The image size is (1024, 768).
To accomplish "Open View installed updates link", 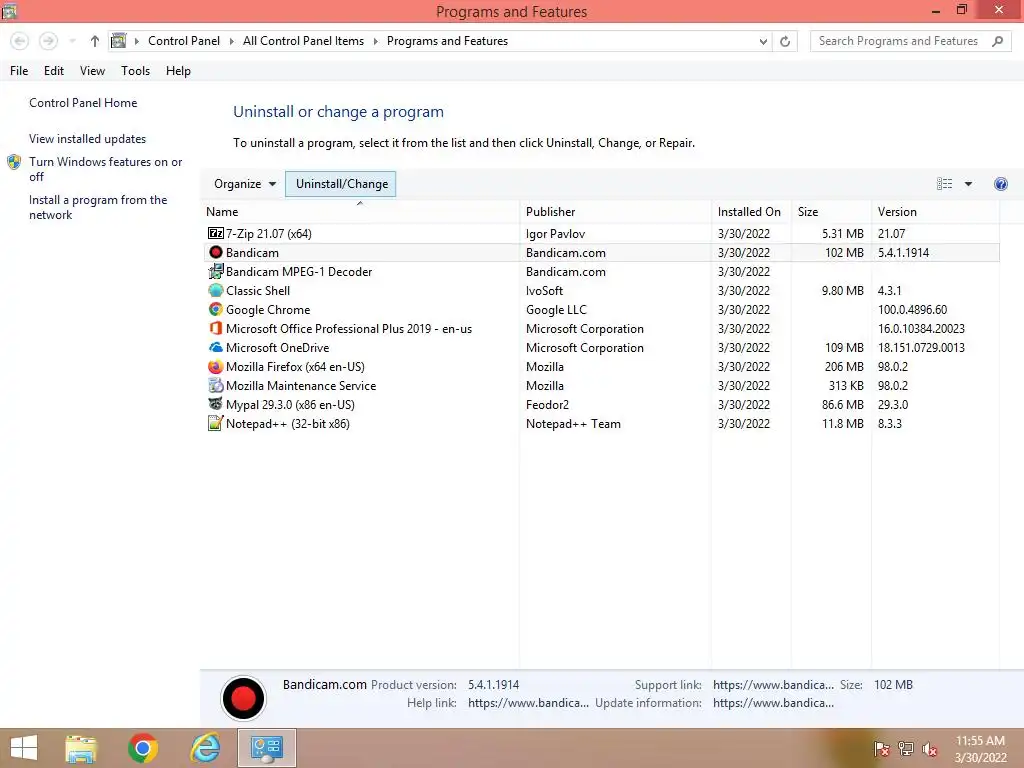I will tap(88, 138).
